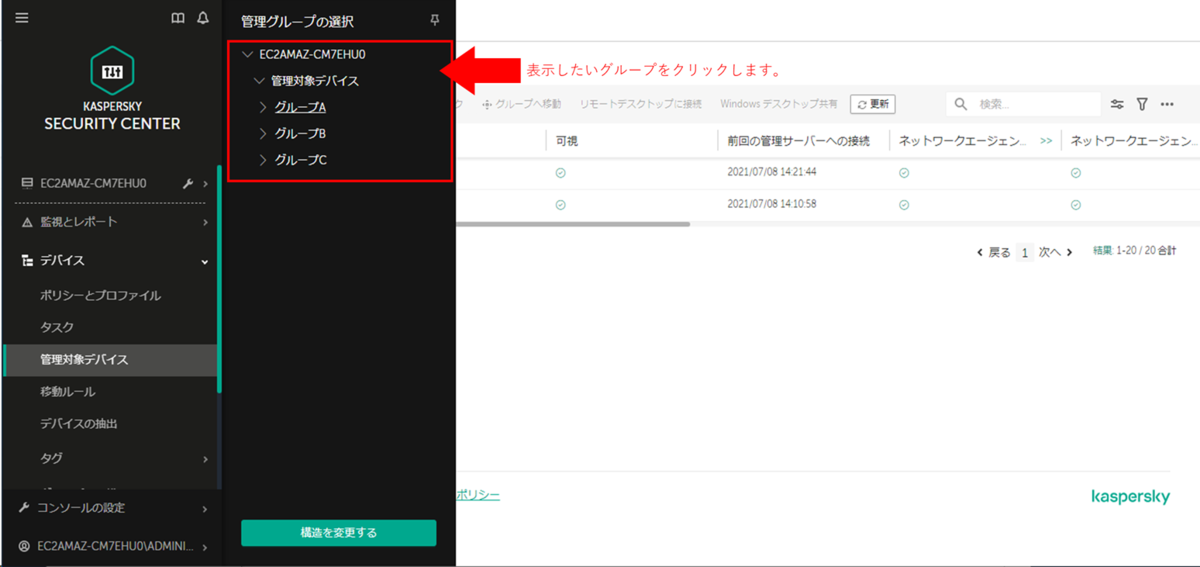Pin the group selection panel
This screenshot has height=567, width=1200.
coord(434,20)
